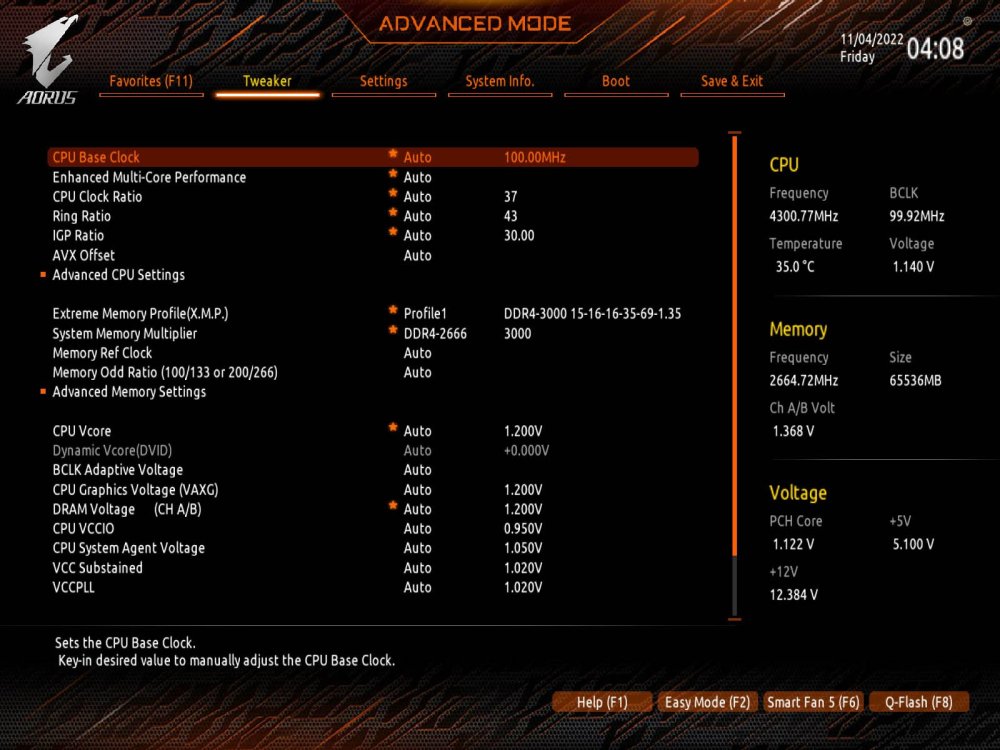Open the CPU Base Clock Auto value

[418, 158]
